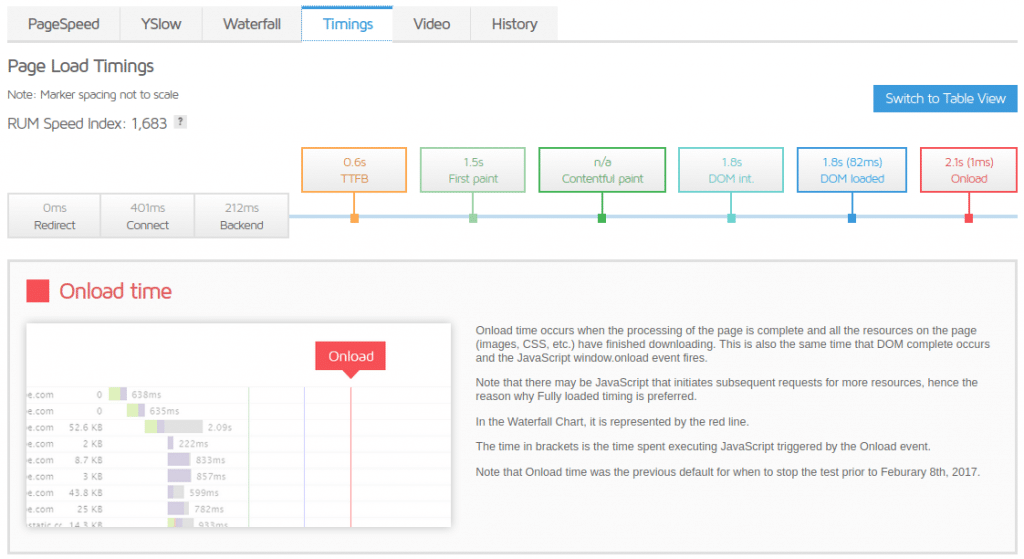Select the 401ms Connect timing box
The height and width of the screenshot is (559, 1024).
(x=148, y=216)
